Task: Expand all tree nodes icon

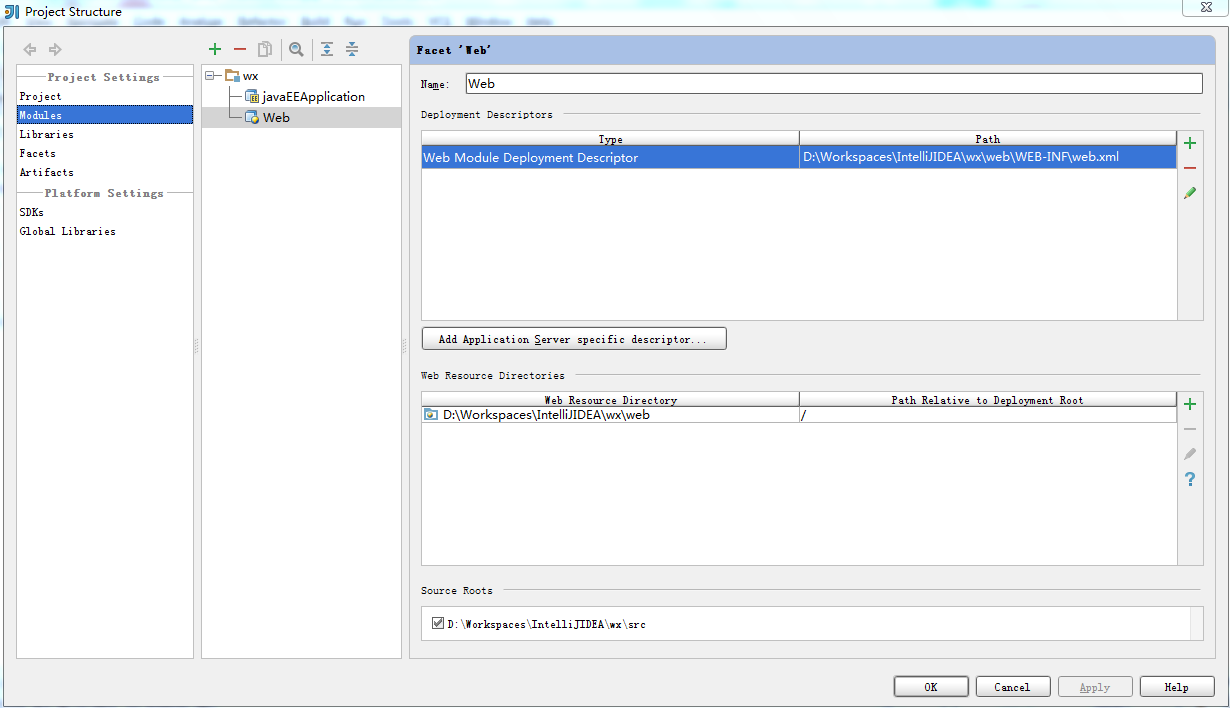Action: click(x=327, y=49)
